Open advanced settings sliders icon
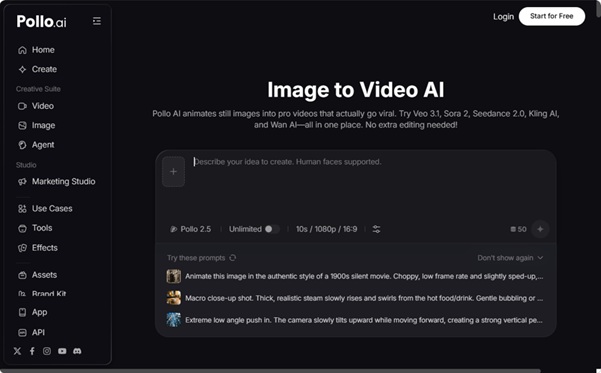This screenshot has height=373, width=601. coord(376,229)
